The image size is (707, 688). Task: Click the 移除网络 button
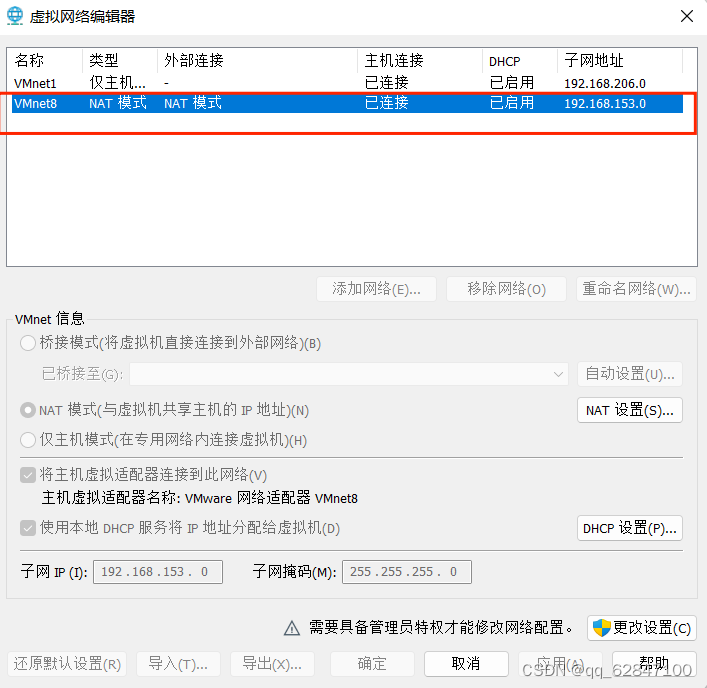pyautogui.click(x=506, y=289)
